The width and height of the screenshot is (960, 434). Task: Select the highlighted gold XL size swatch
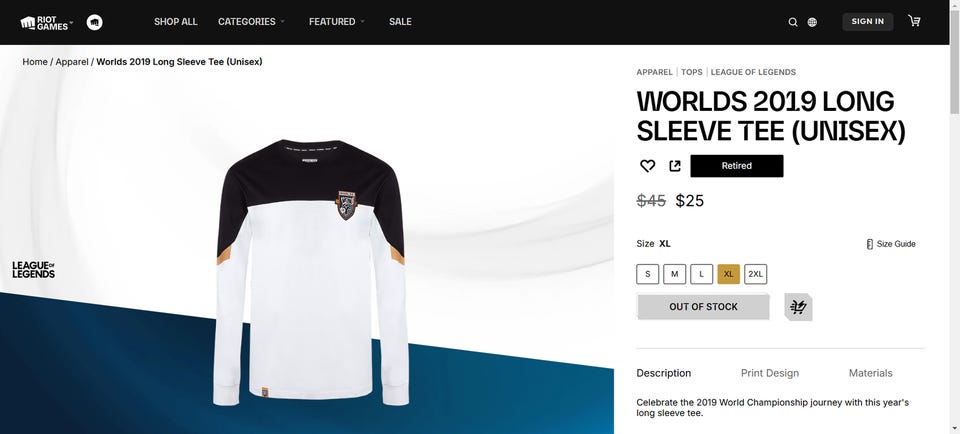(x=729, y=274)
